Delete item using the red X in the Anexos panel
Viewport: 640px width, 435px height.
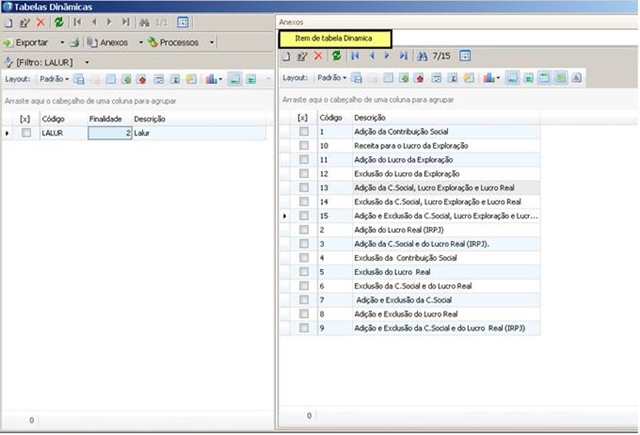318,56
